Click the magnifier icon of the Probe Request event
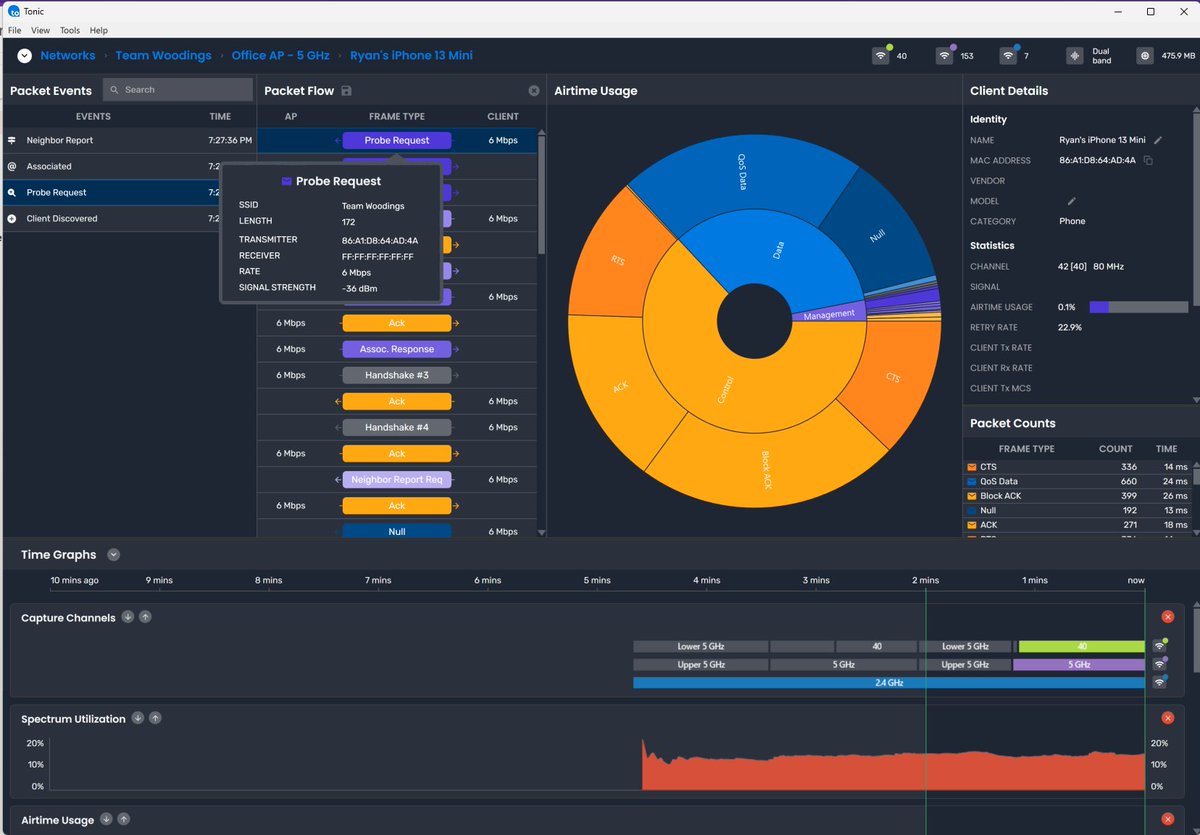Screen dimensions: 1200x835 coord(12,192)
